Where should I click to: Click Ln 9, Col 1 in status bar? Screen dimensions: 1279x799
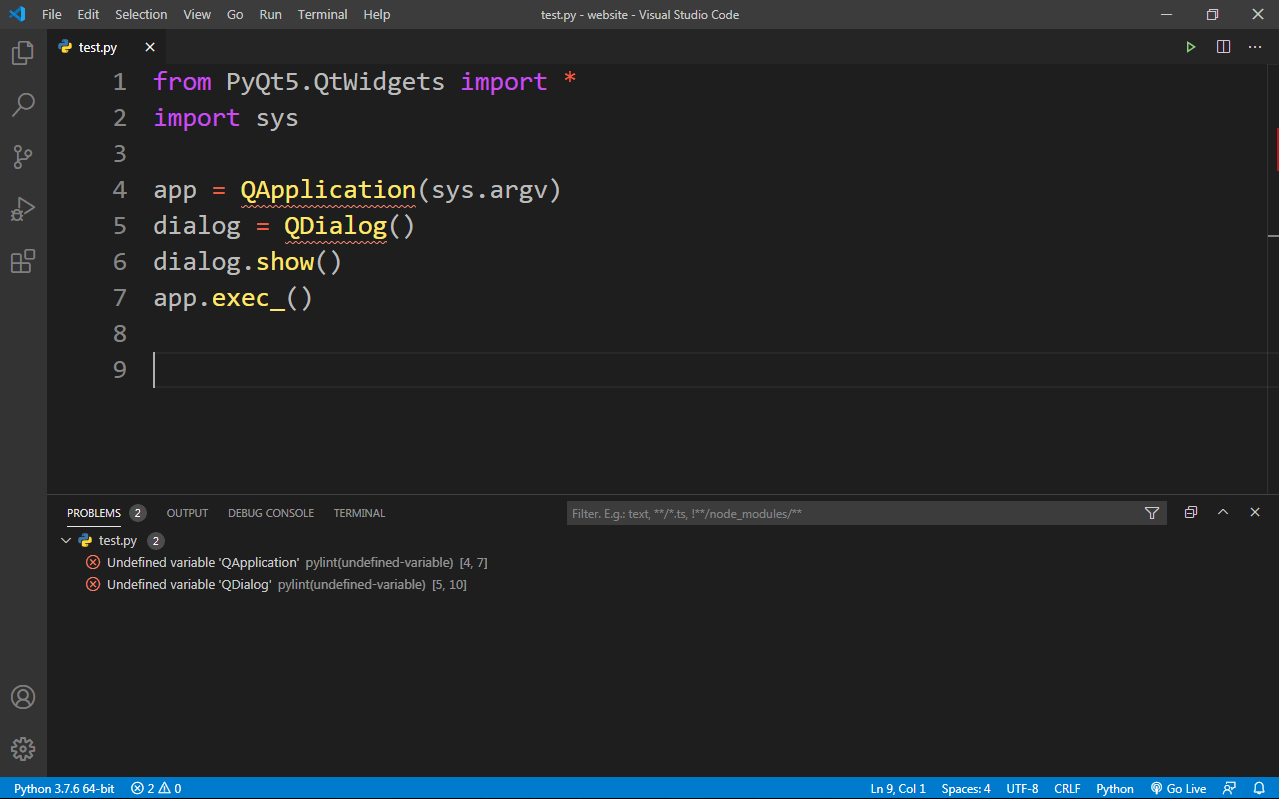click(898, 788)
